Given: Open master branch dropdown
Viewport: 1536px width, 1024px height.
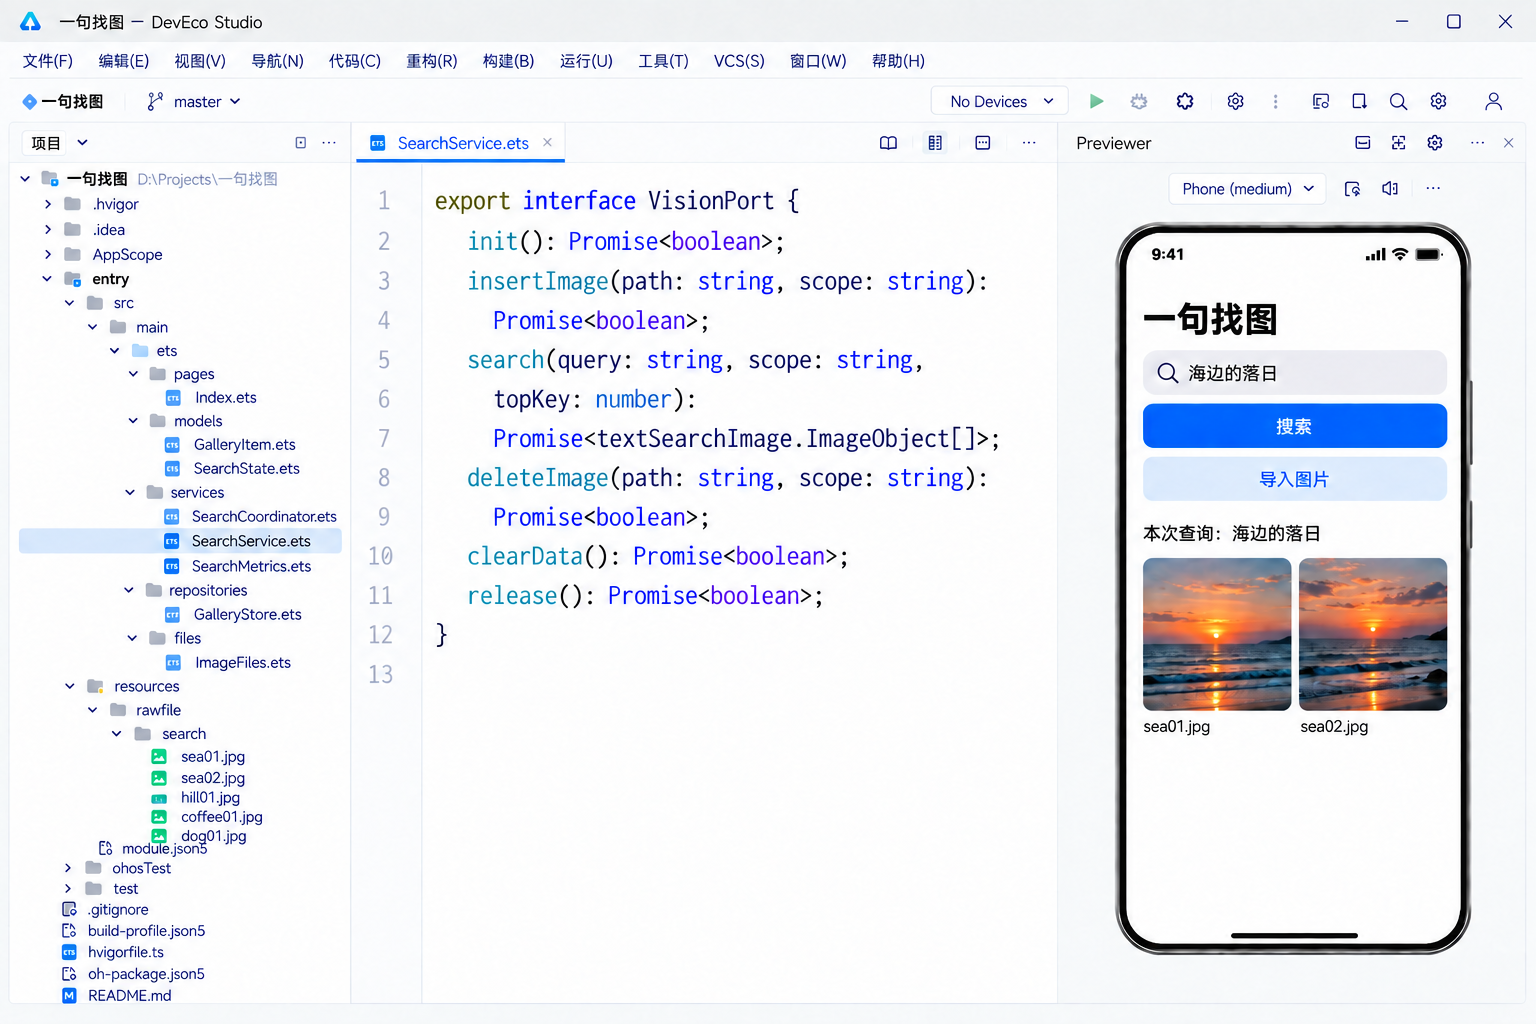Looking at the screenshot, I should click(x=194, y=101).
